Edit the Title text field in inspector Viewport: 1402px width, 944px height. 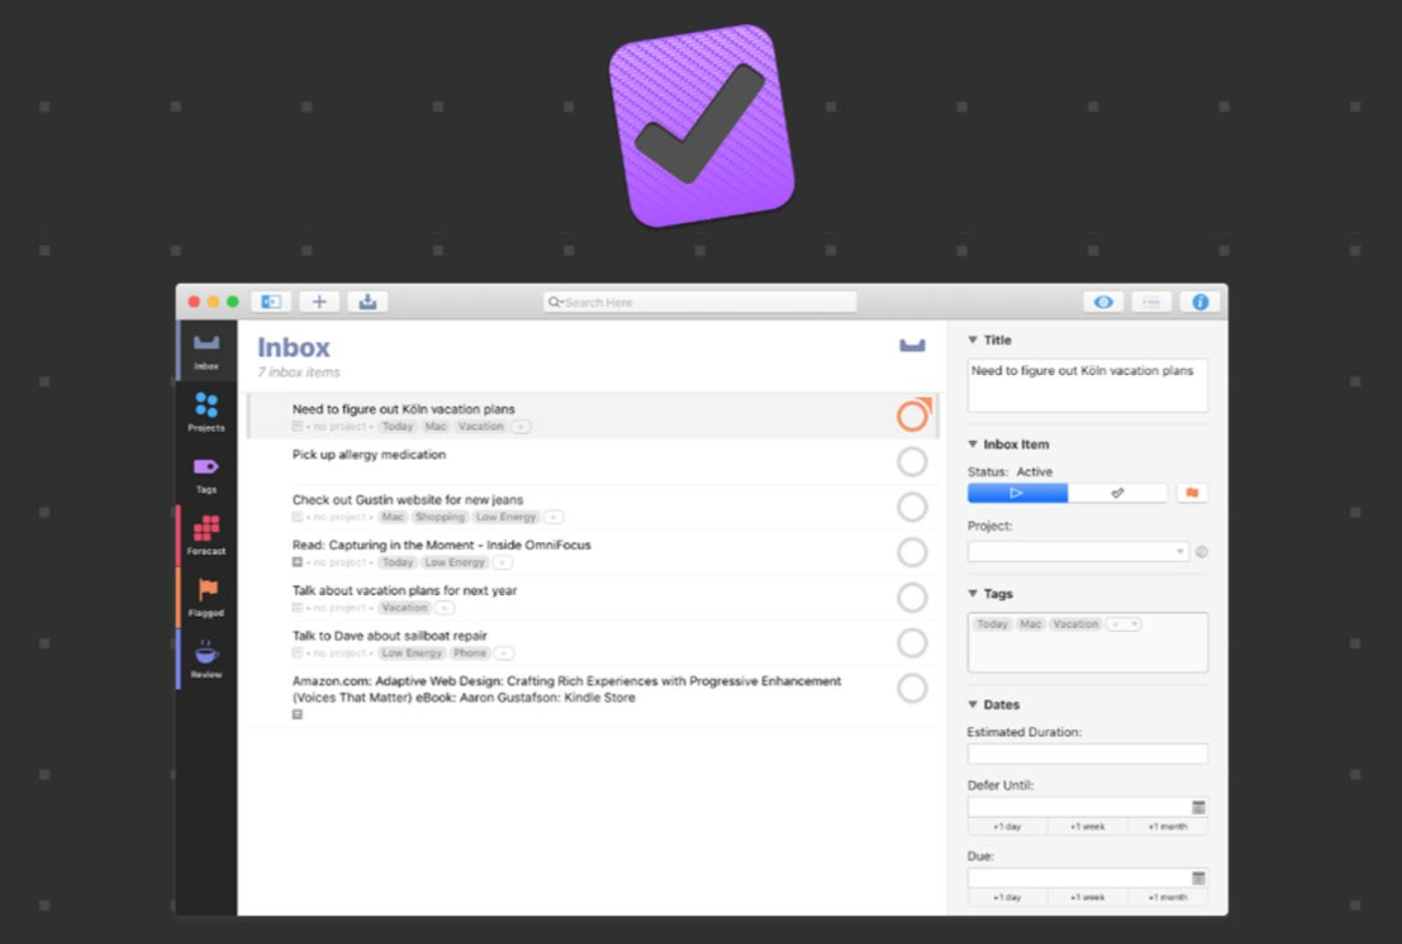pyautogui.click(x=1087, y=385)
